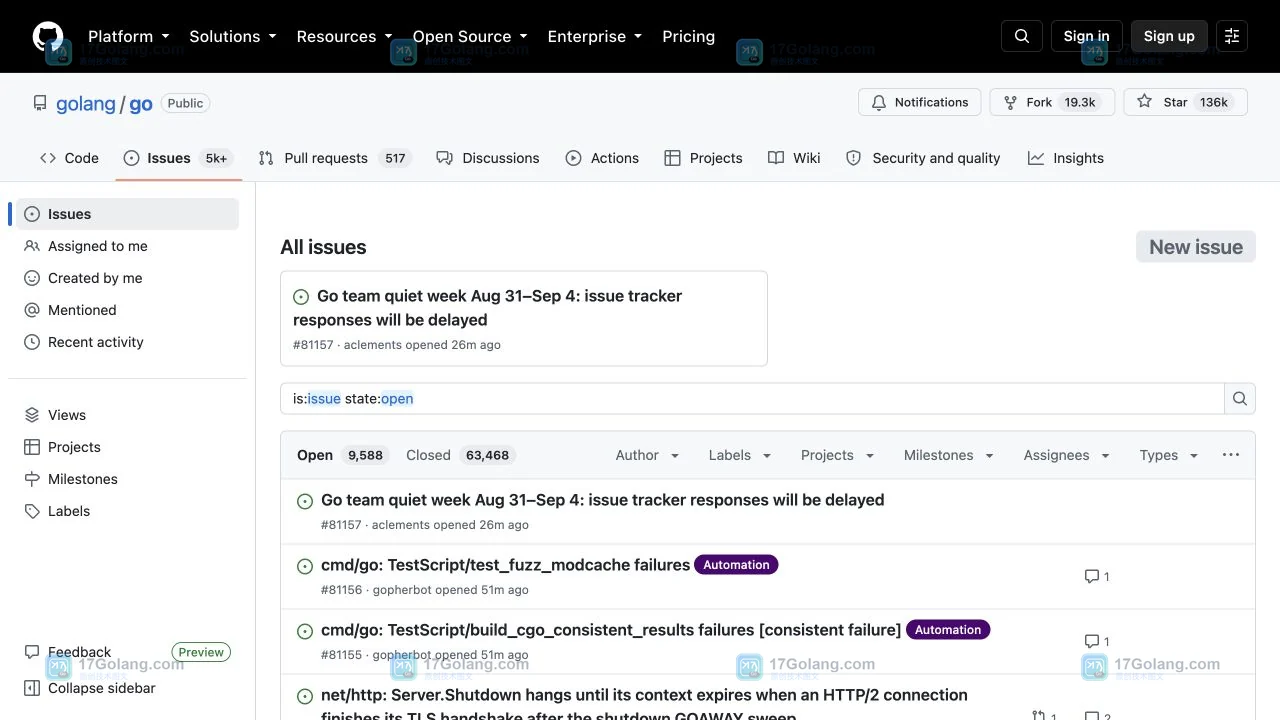Open Views in sidebar

(x=127, y=415)
